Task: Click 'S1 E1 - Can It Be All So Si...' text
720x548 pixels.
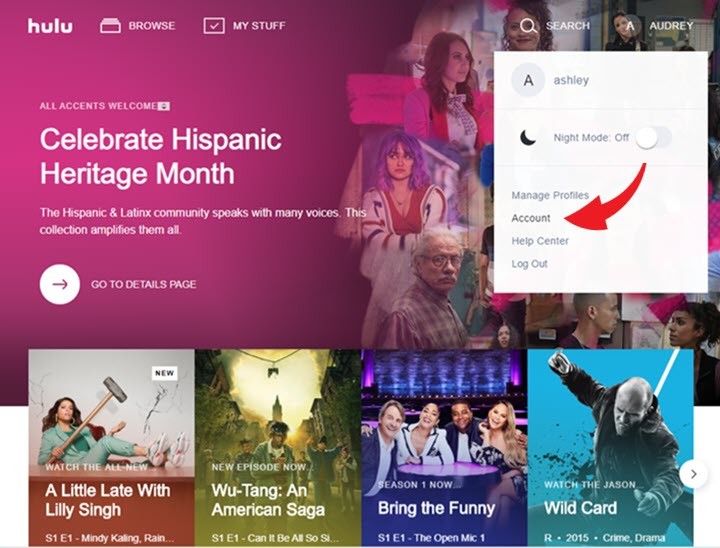Action: point(275,538)
